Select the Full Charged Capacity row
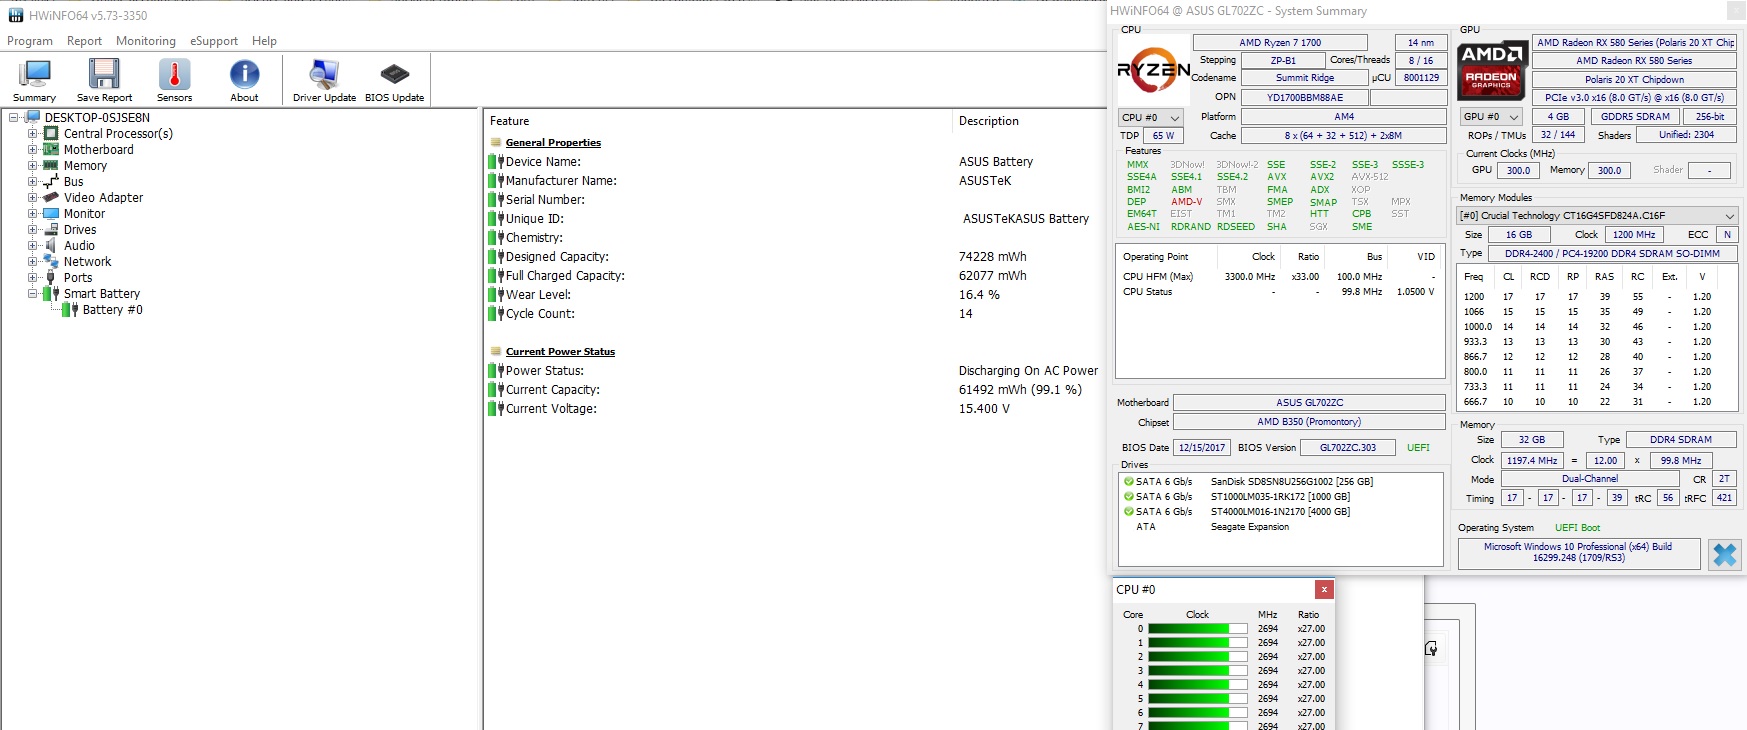Viewport: 1747px width, 730px height. tap(795, 276)
